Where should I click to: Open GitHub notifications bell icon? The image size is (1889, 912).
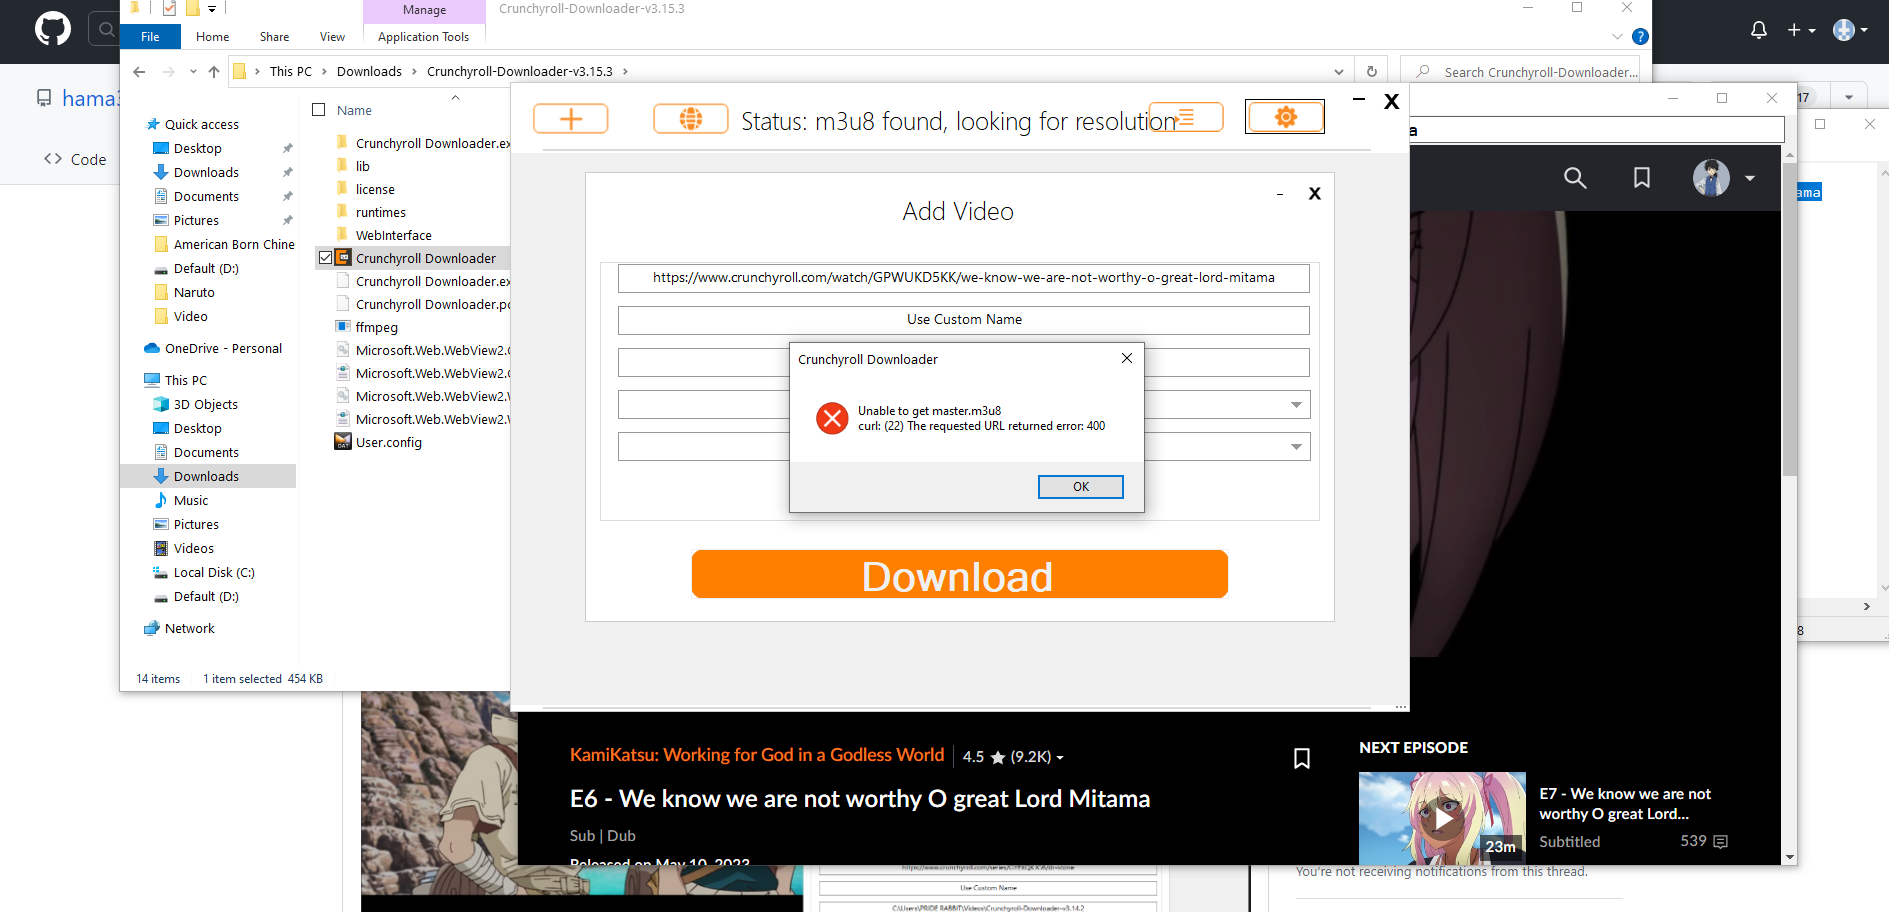pyautogui.click(x=1757, y=31)
